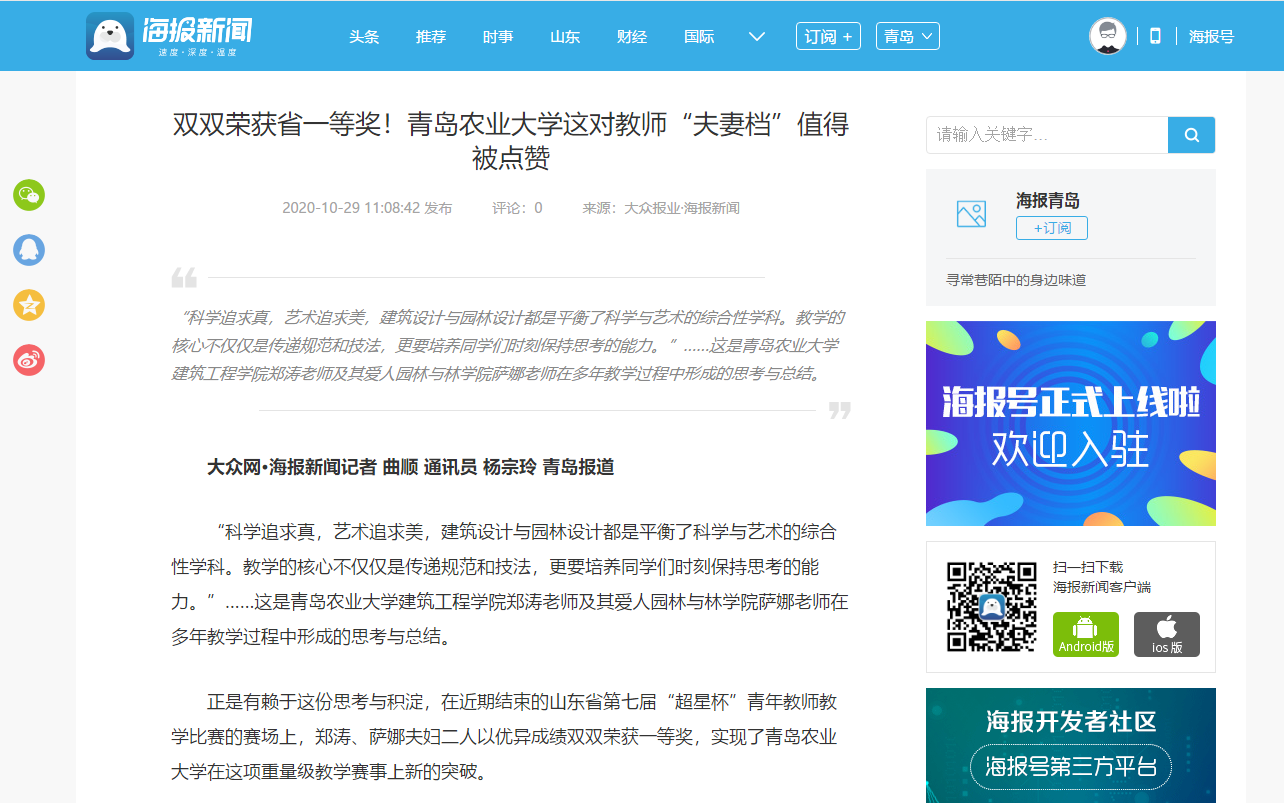Image resolution: width=1284 pixels, height=803 pixels.
Task: Click the 订阅 + button in navigation
Action: tap(828, 36)
